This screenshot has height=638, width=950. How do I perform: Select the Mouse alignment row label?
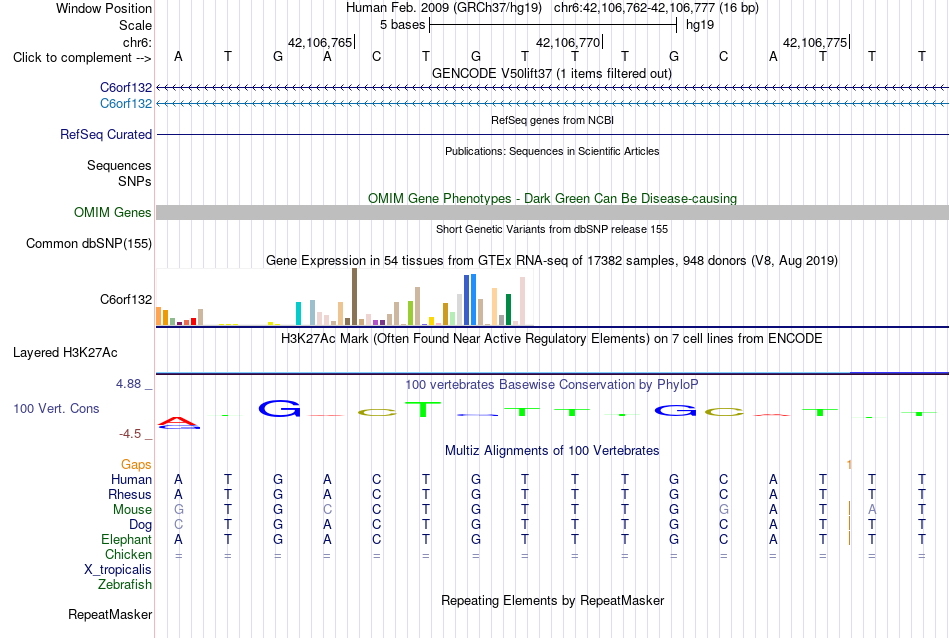132,510
